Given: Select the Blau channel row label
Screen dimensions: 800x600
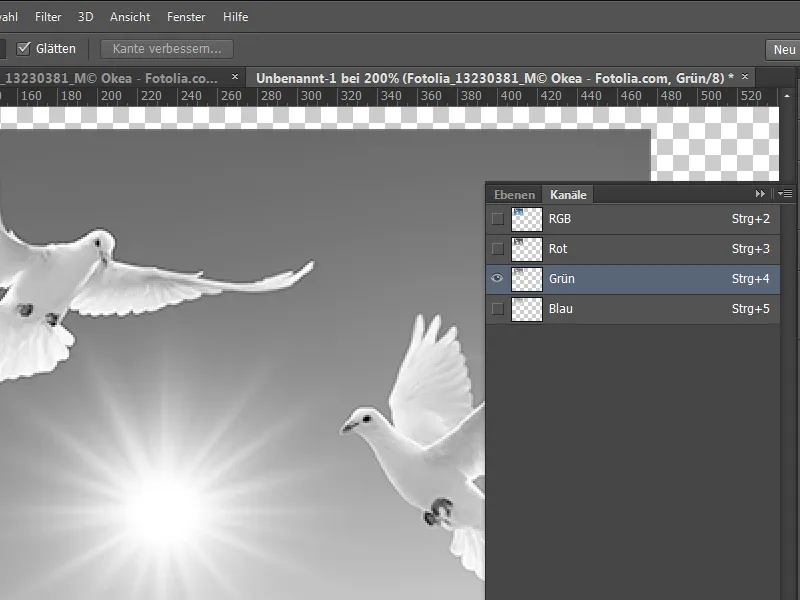Looking at the screenshot, I should [561, 309].
